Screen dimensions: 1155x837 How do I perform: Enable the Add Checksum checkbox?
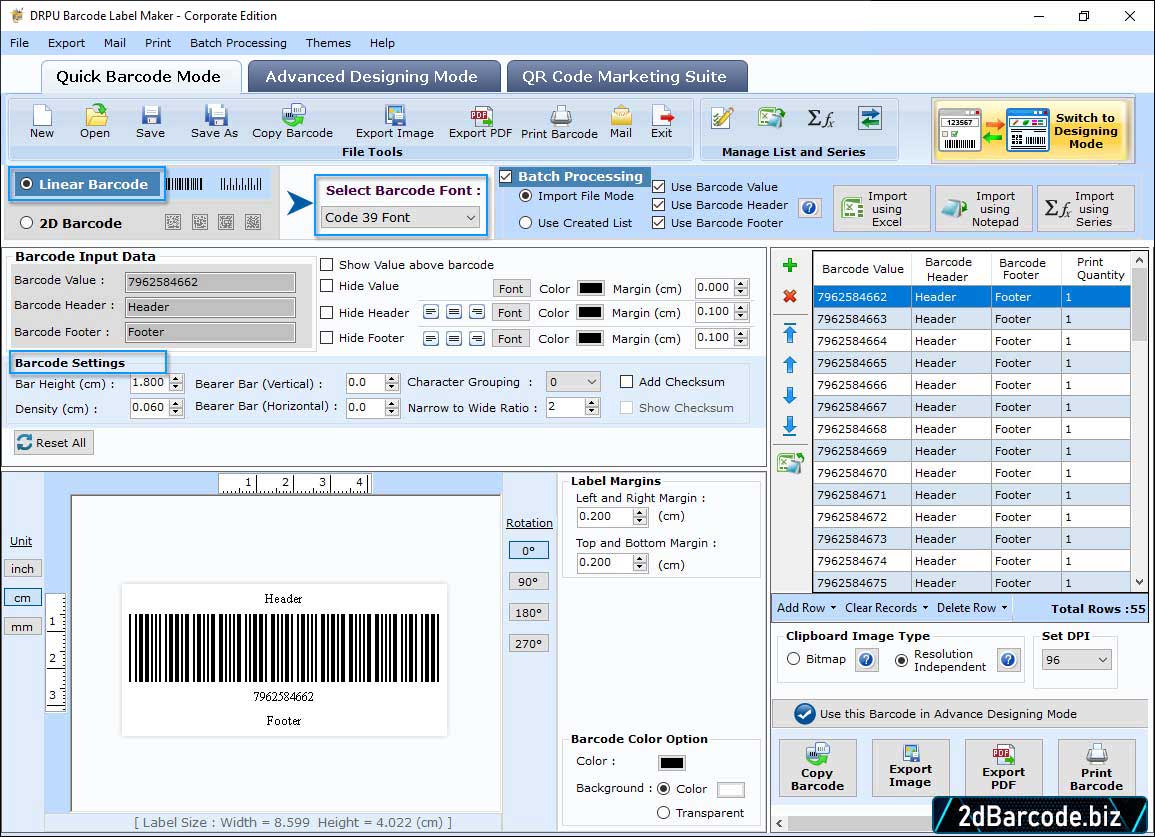[x=626, y=382]
